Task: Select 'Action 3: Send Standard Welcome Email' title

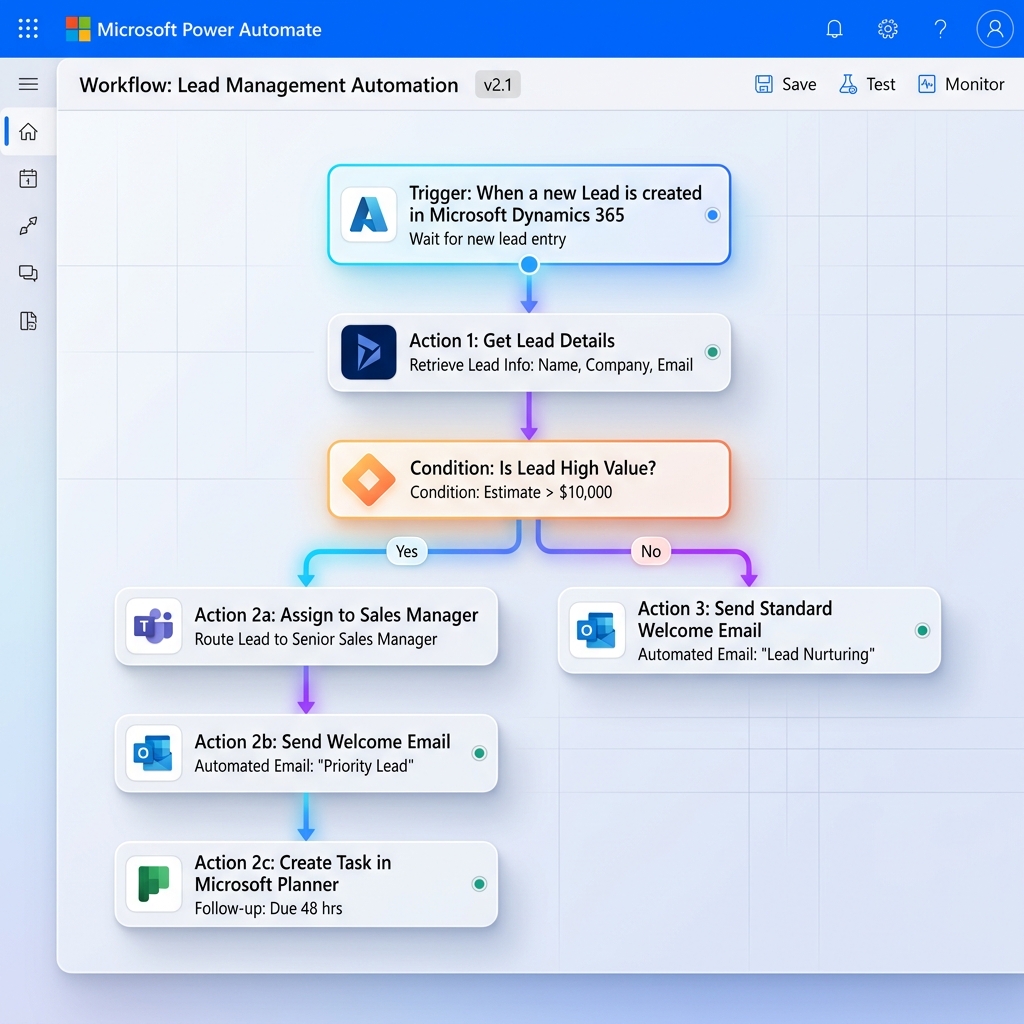Action: [735, 619]
